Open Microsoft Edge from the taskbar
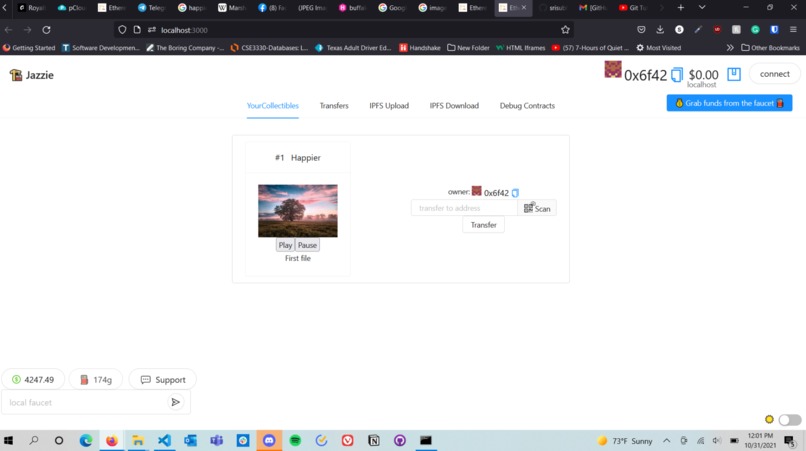This screenshot has width=806, height=451. coord(86,440)
